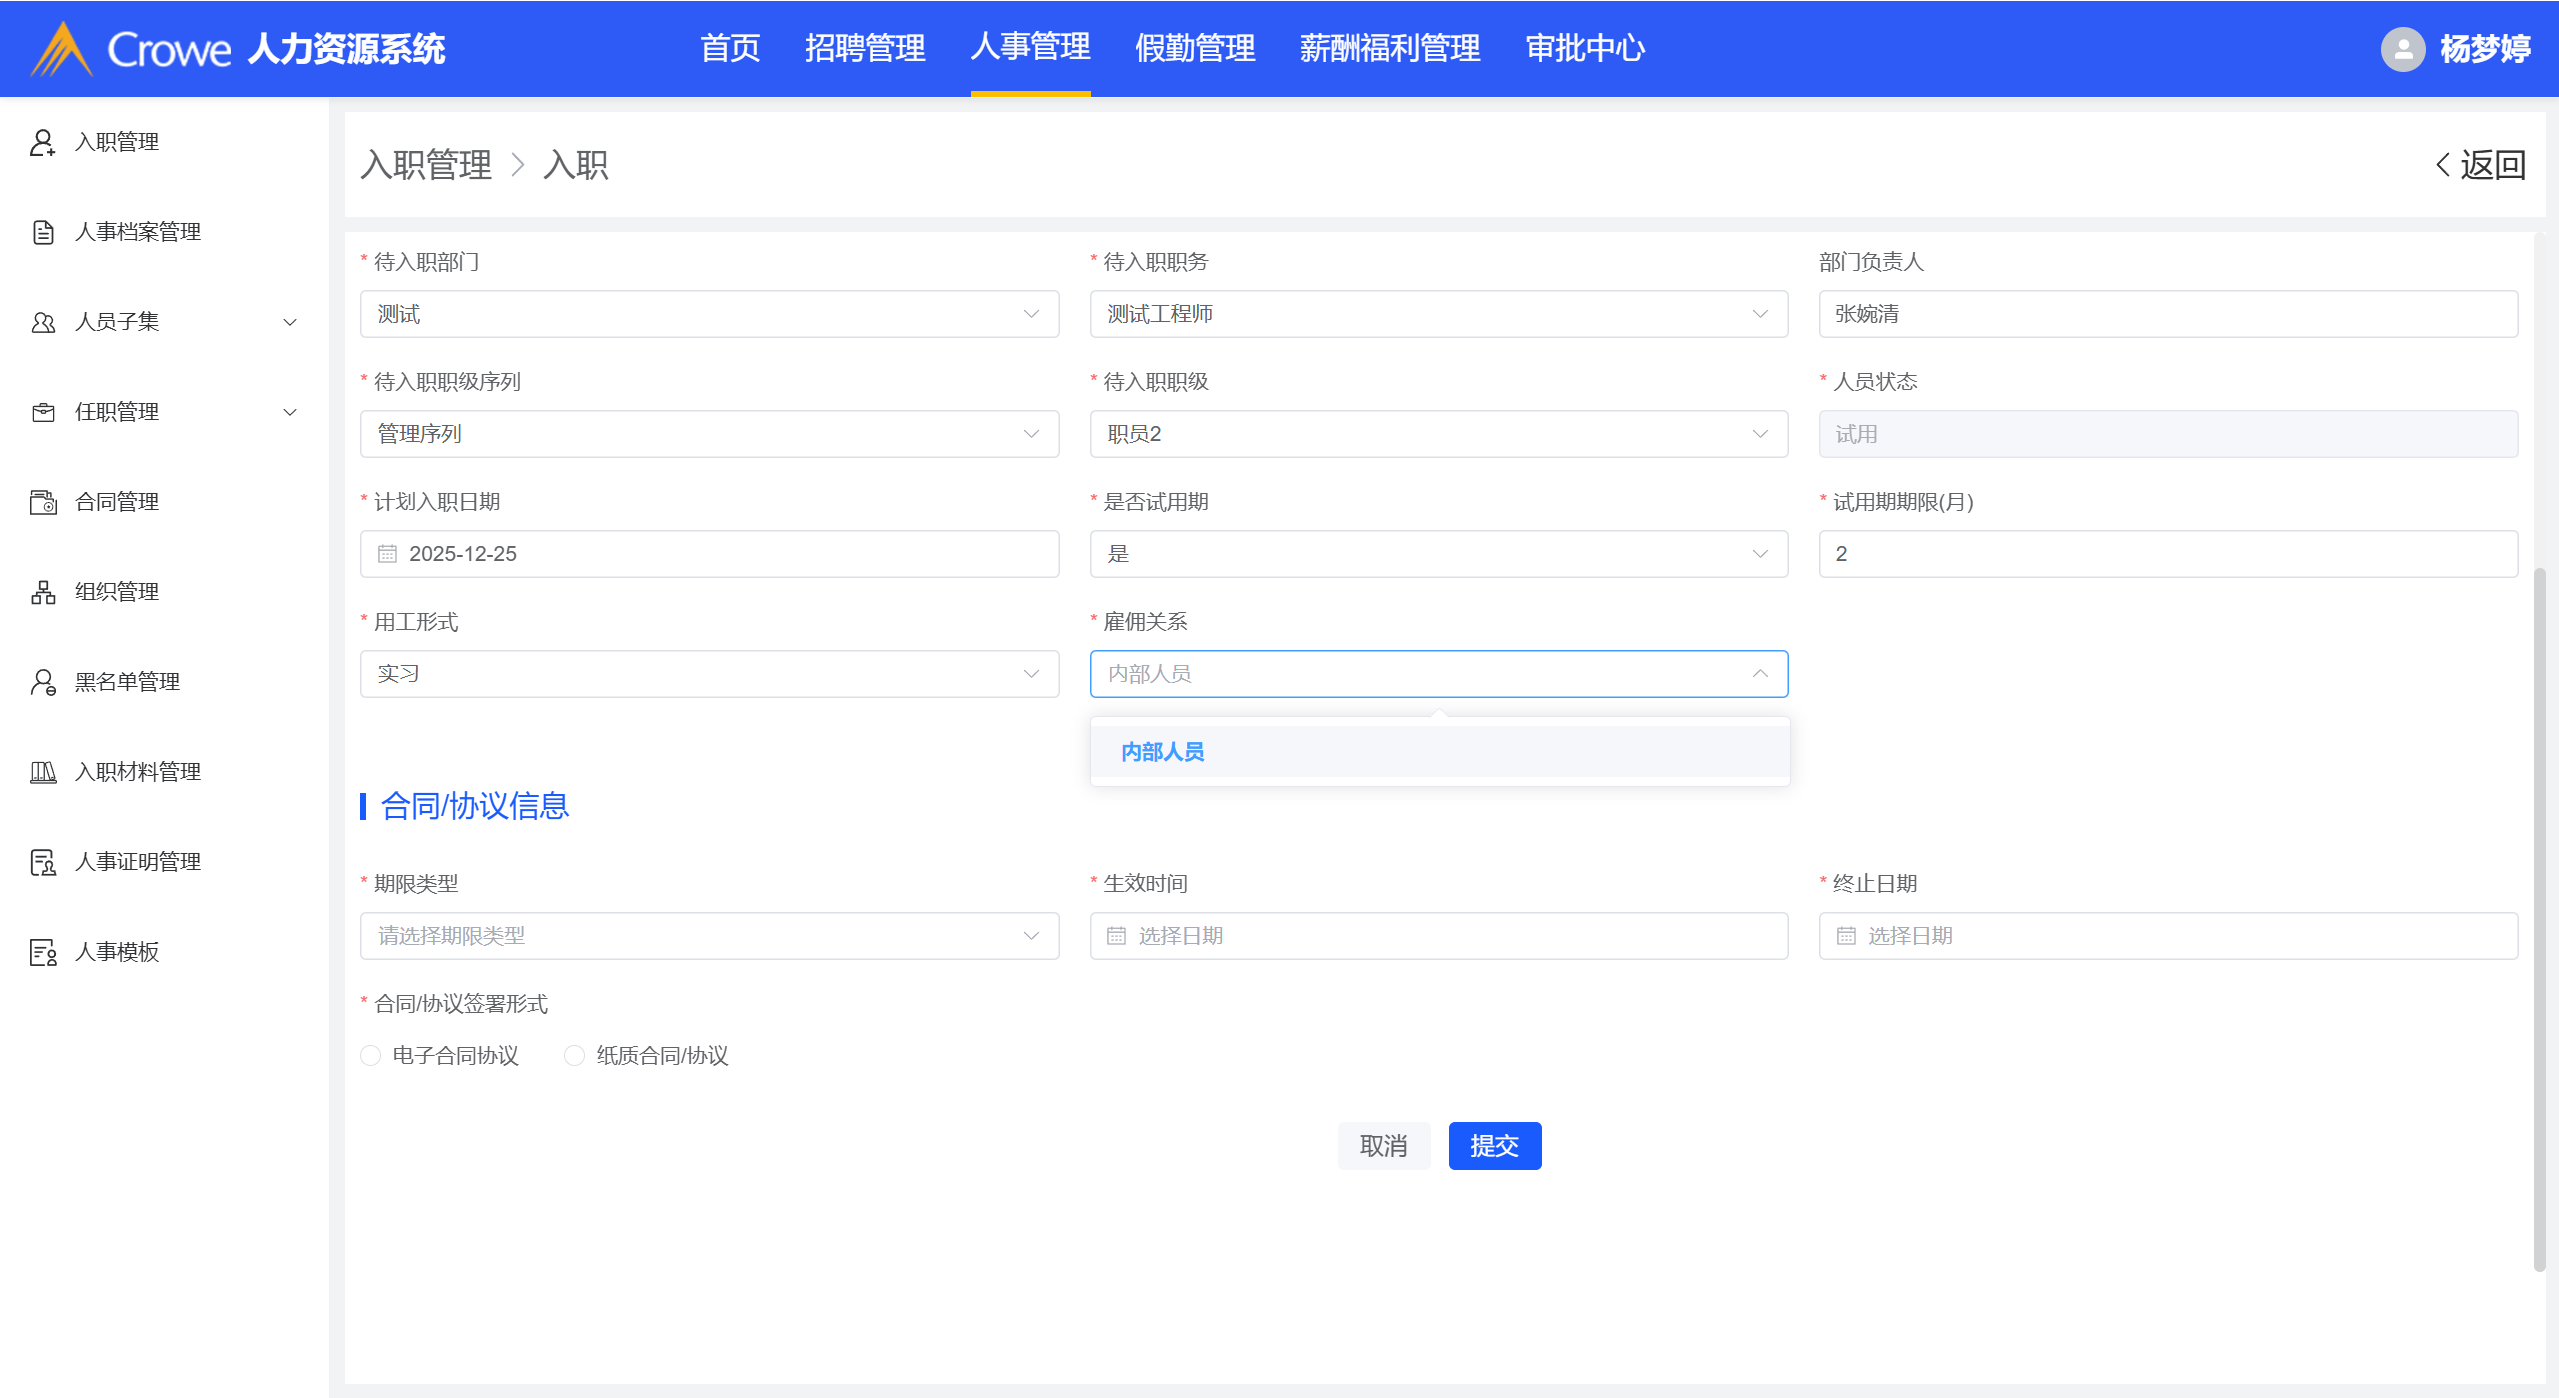Open the 期限类型 dropdown
This screenshot has width=2559, height=1398.
tap(709, 936)
